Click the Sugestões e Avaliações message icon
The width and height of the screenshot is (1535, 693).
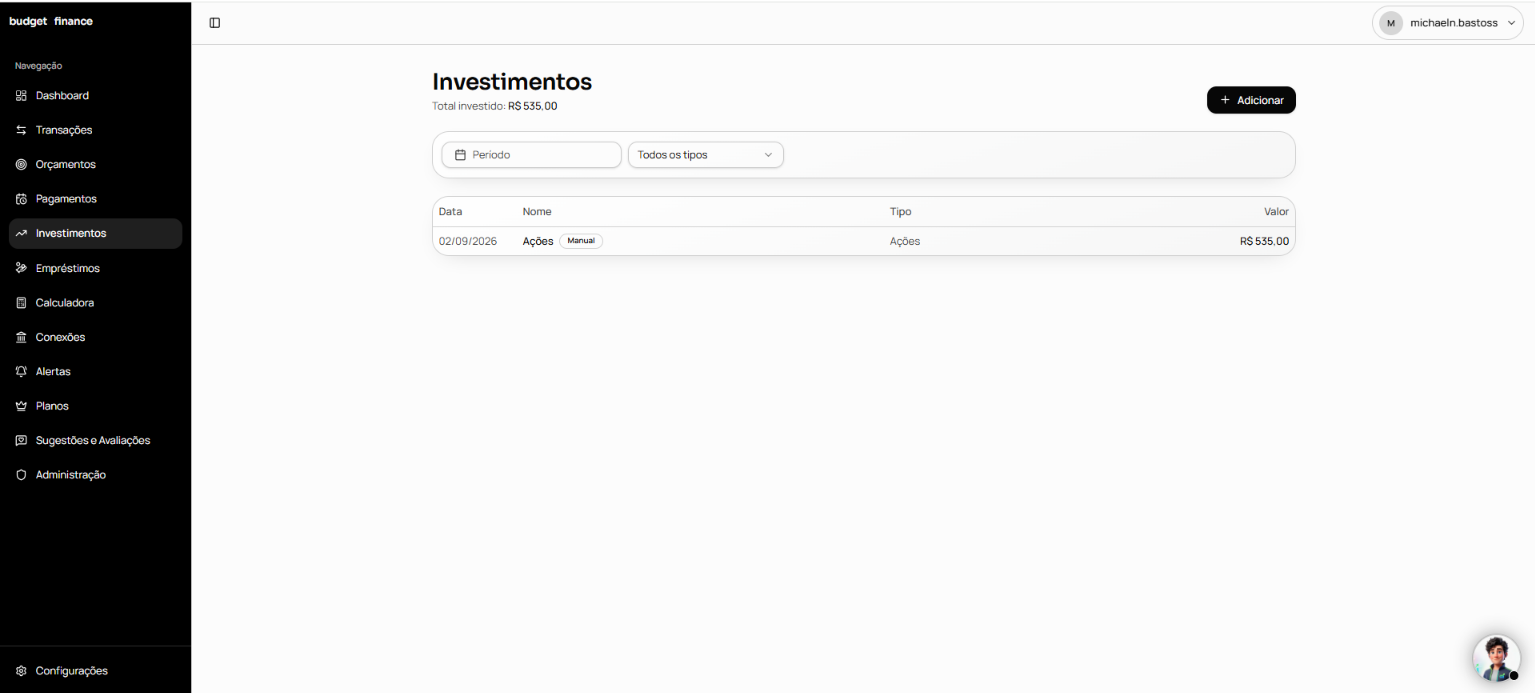click(x=21, y=440)
